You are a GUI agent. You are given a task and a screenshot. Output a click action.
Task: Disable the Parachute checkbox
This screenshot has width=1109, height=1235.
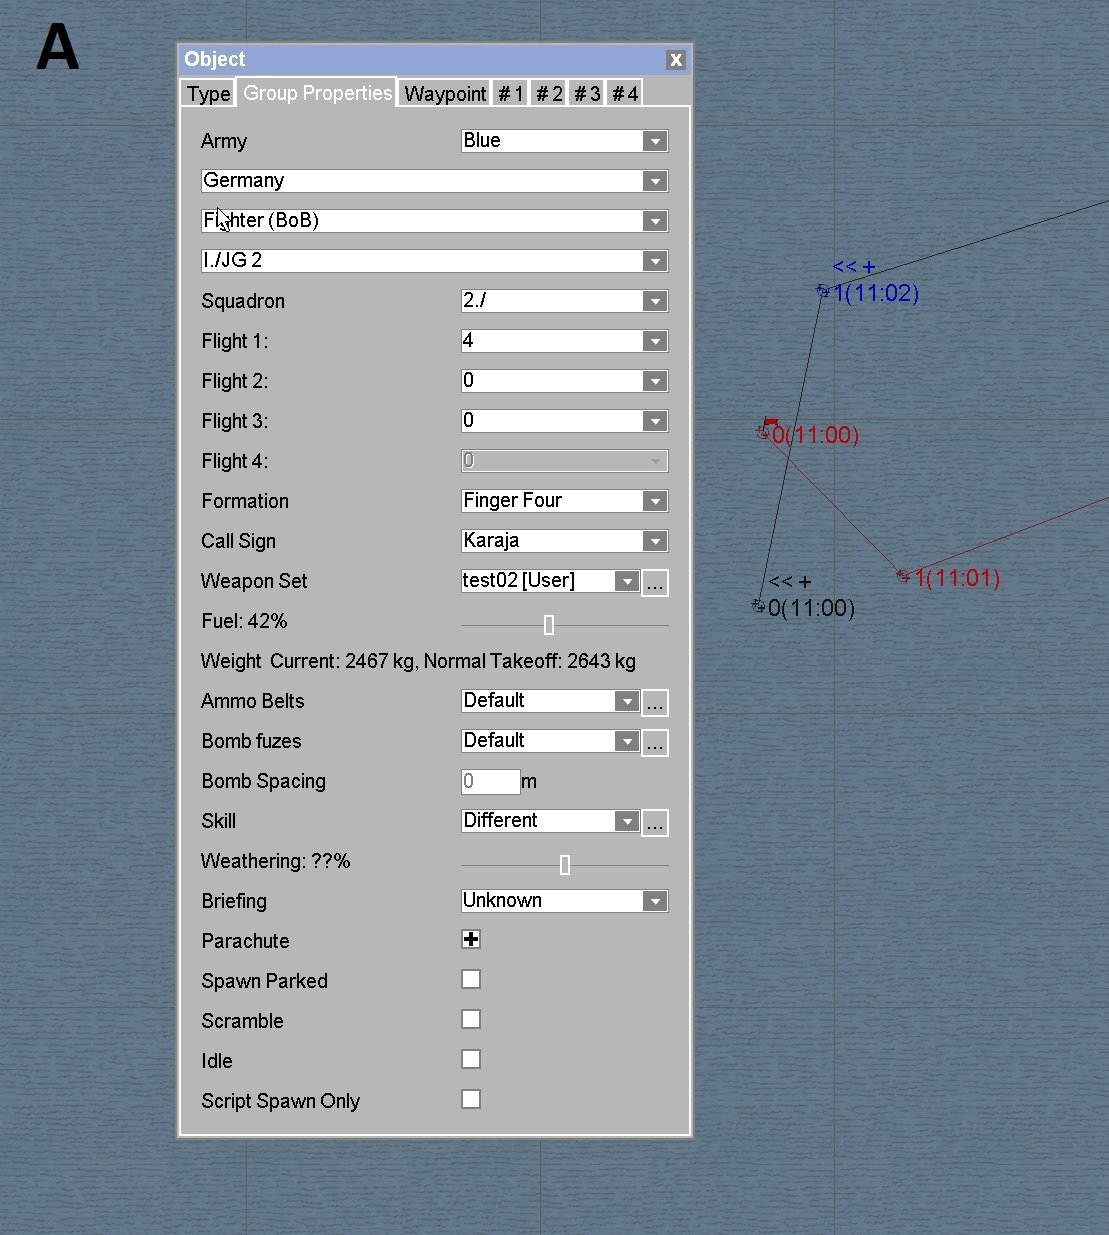point(471,939)
